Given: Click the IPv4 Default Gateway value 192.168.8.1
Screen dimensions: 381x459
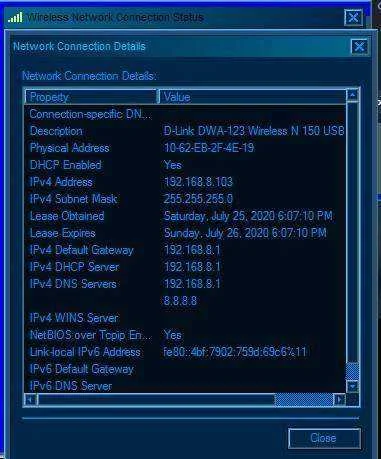Looking at the screenshot, I should pos(192,250).
